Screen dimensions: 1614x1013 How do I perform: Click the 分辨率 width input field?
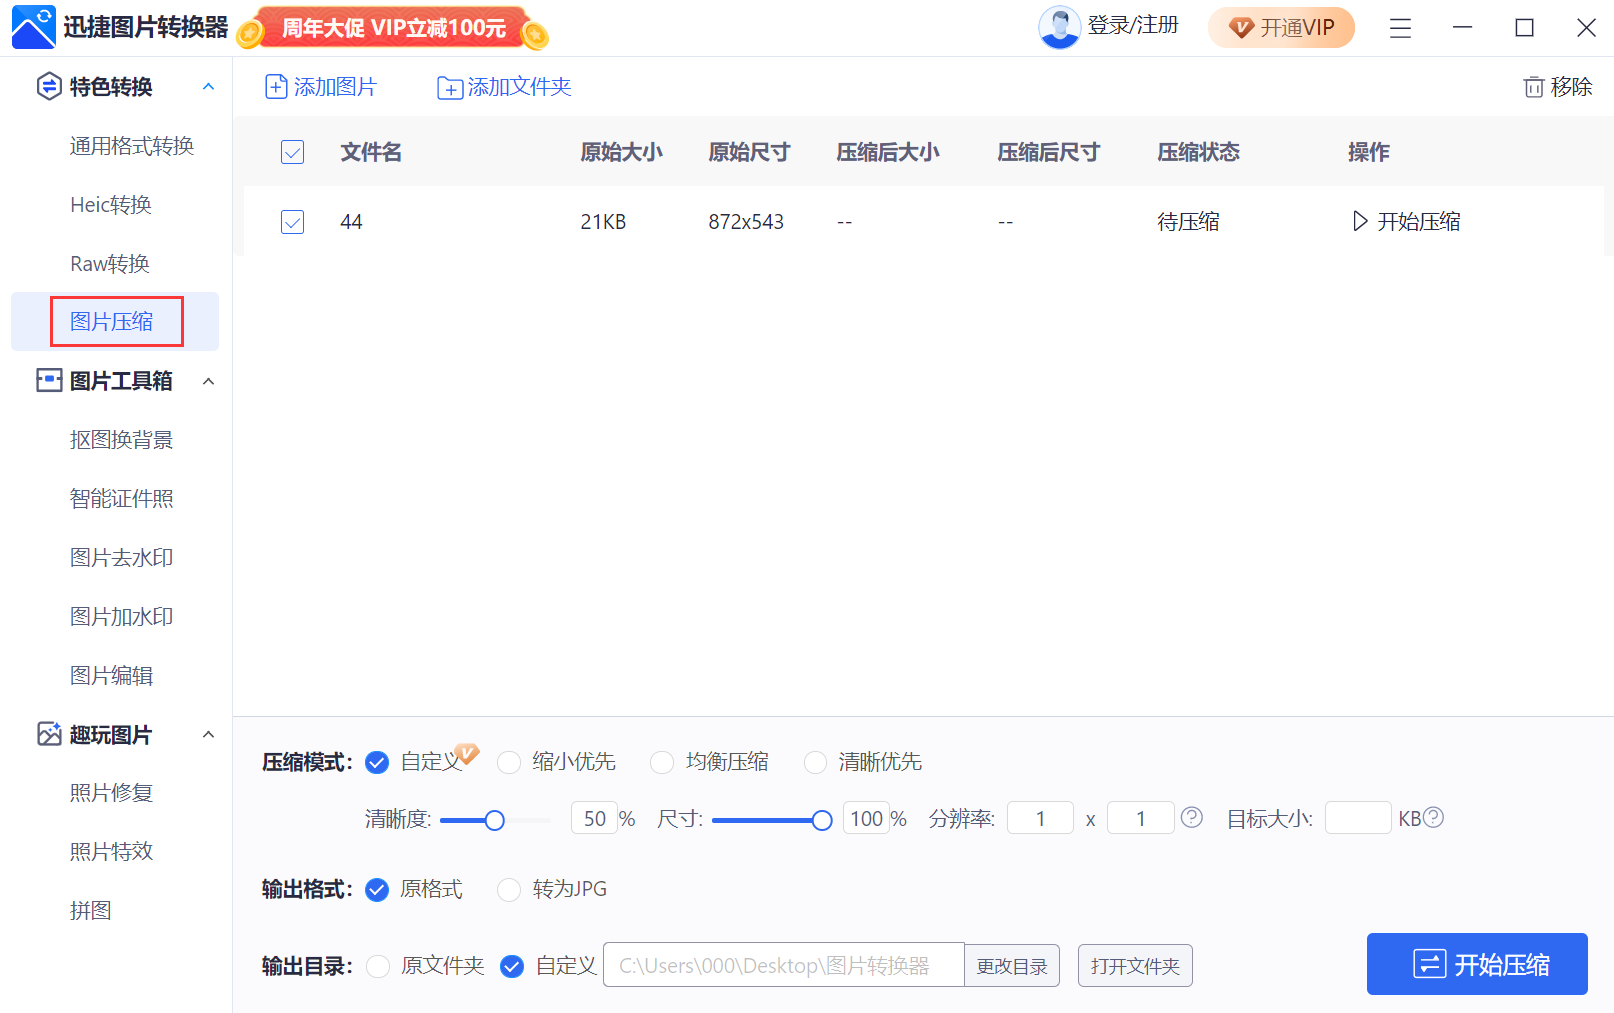1040,819
